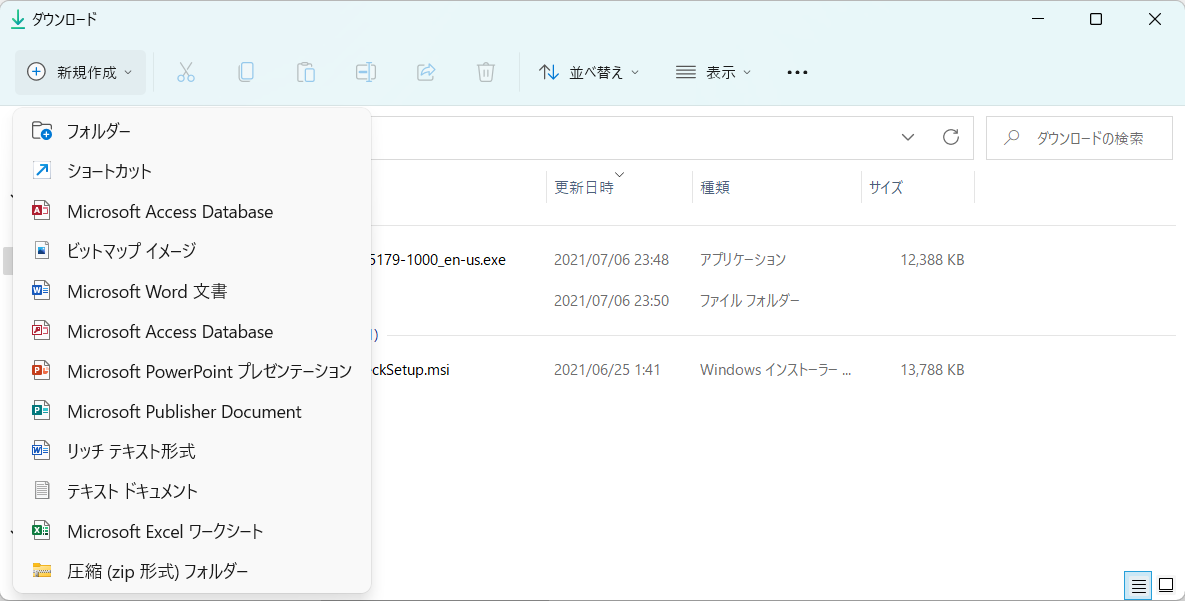Click the green download arrow title icon

pos(17,20)
